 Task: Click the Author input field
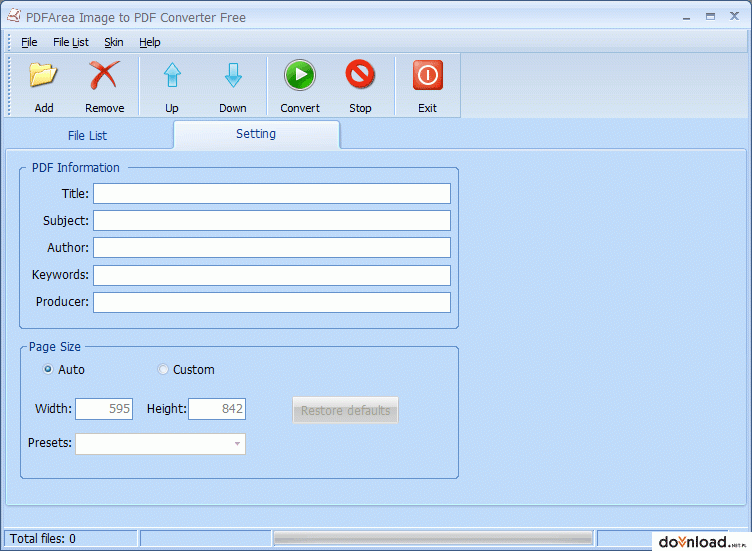(x=271, y=247)
